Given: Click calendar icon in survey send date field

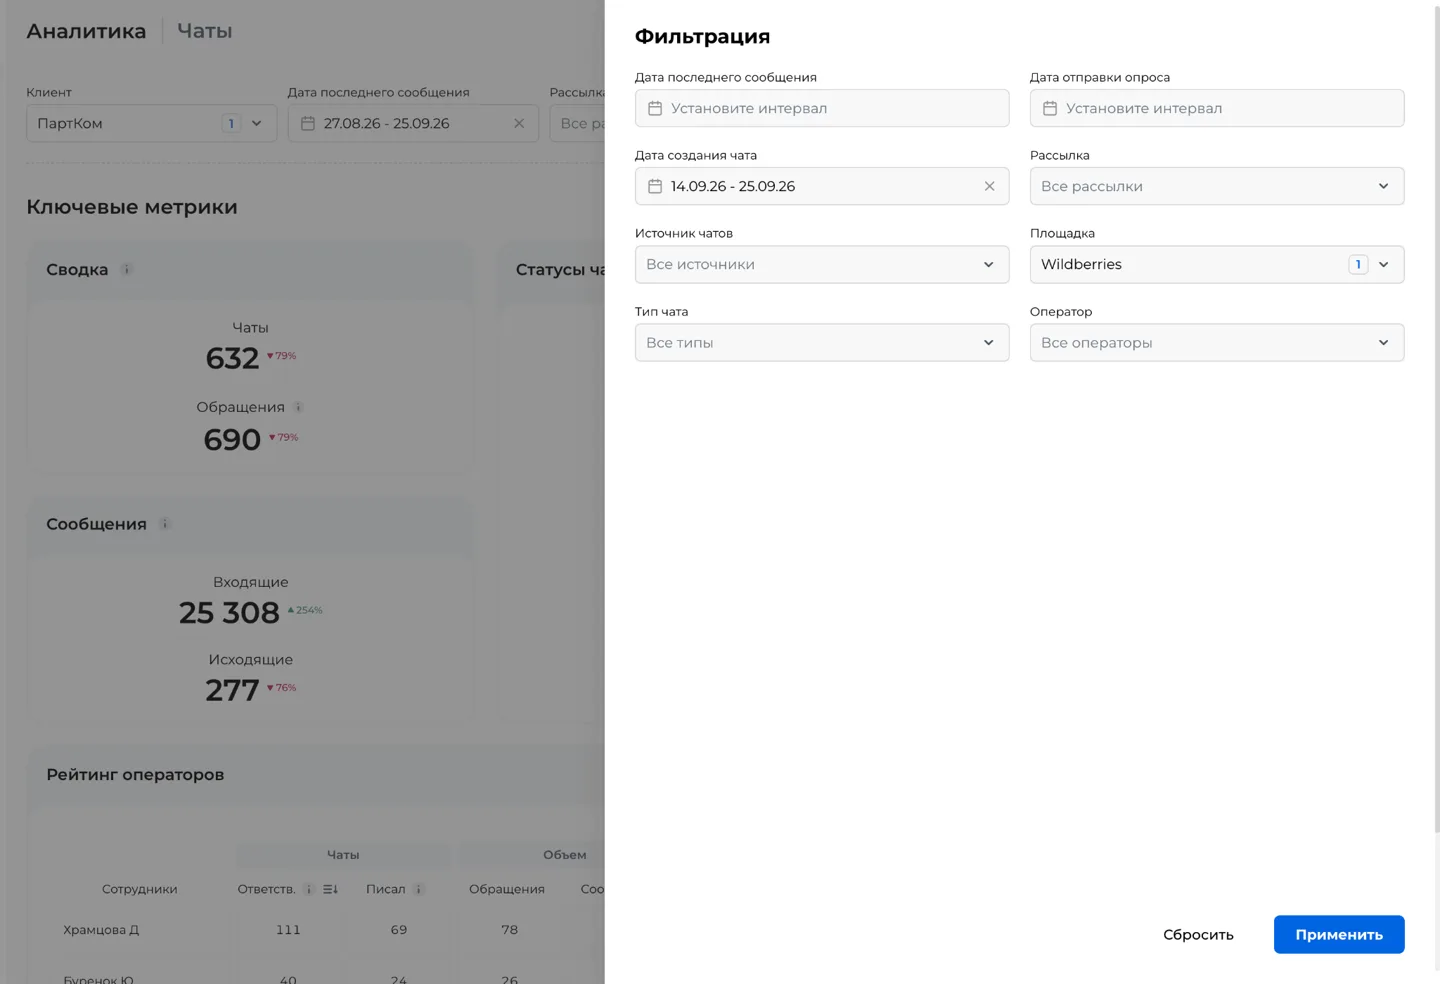Looking at the screenshot, I should (x=1050, y=108).
